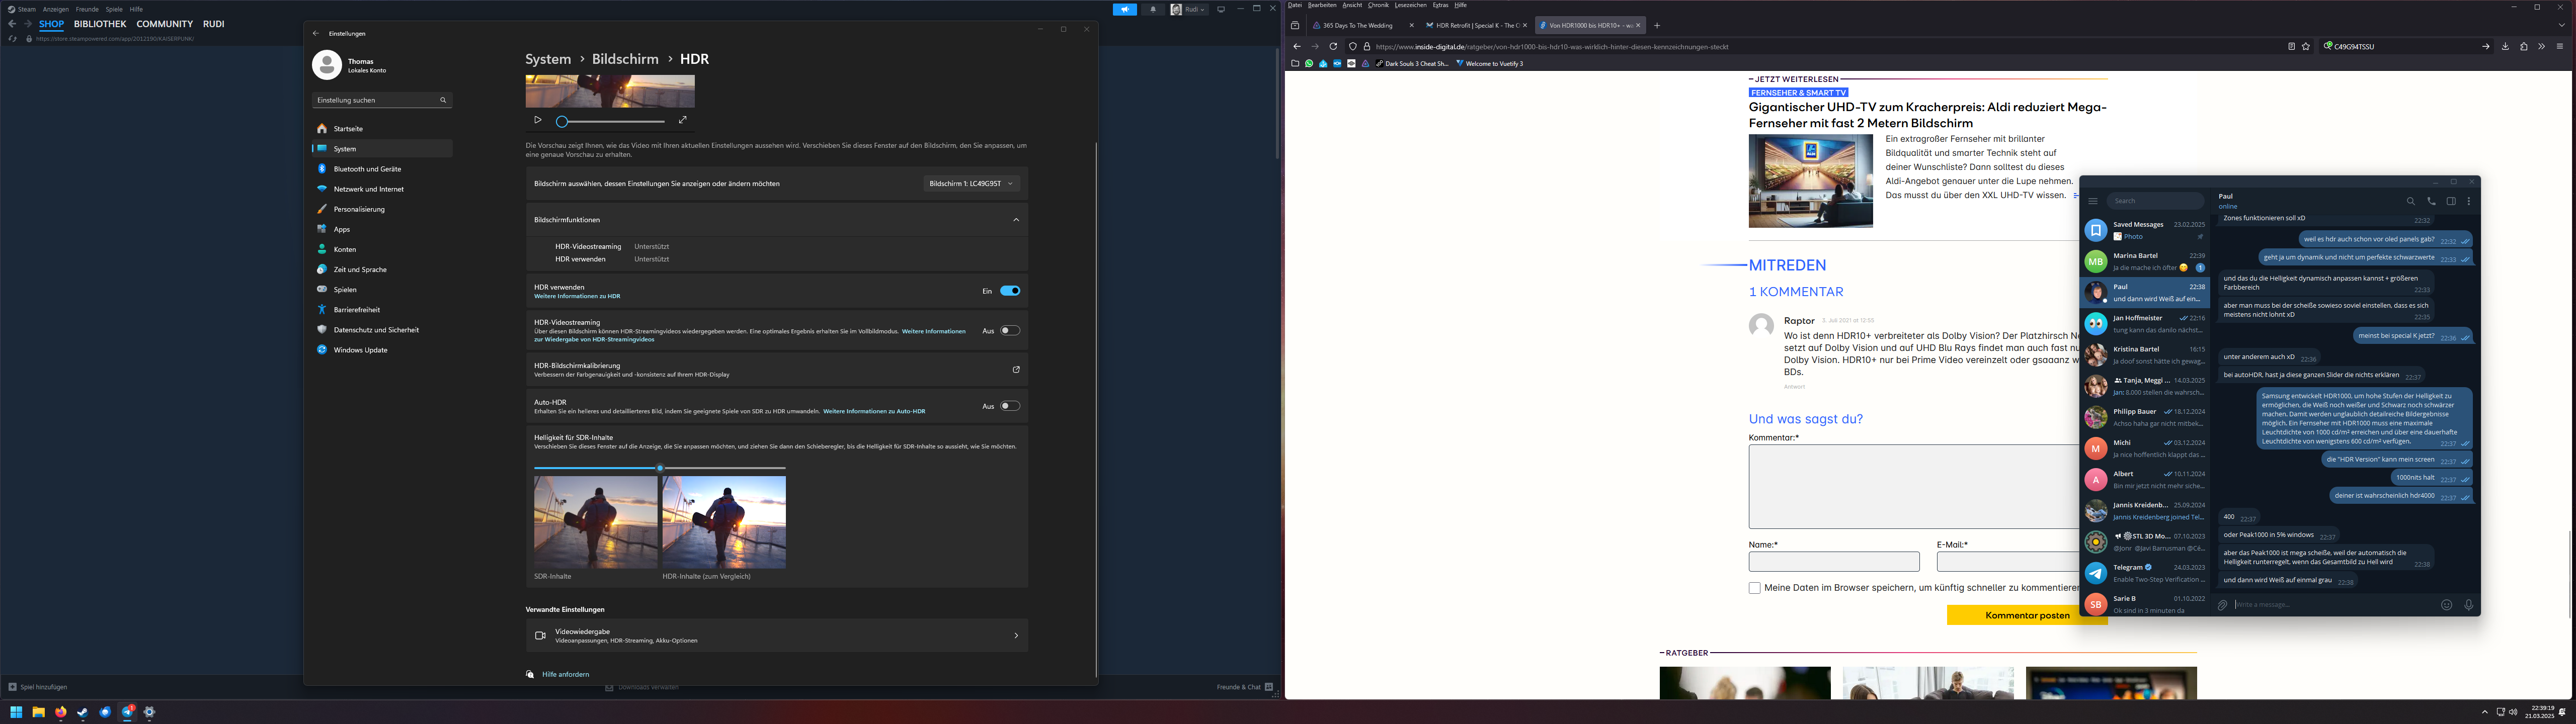This screenshot has width=2576, height=724.
Task: Open the Telegram hamburger menu
Action: (x=2092, y=201)
